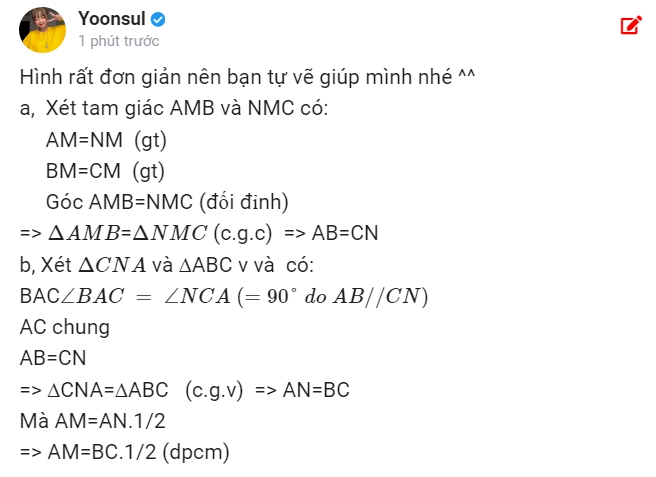
Task: Click the line 'b, Xét ΔCNA và ΔABC'
Action: 167,265
